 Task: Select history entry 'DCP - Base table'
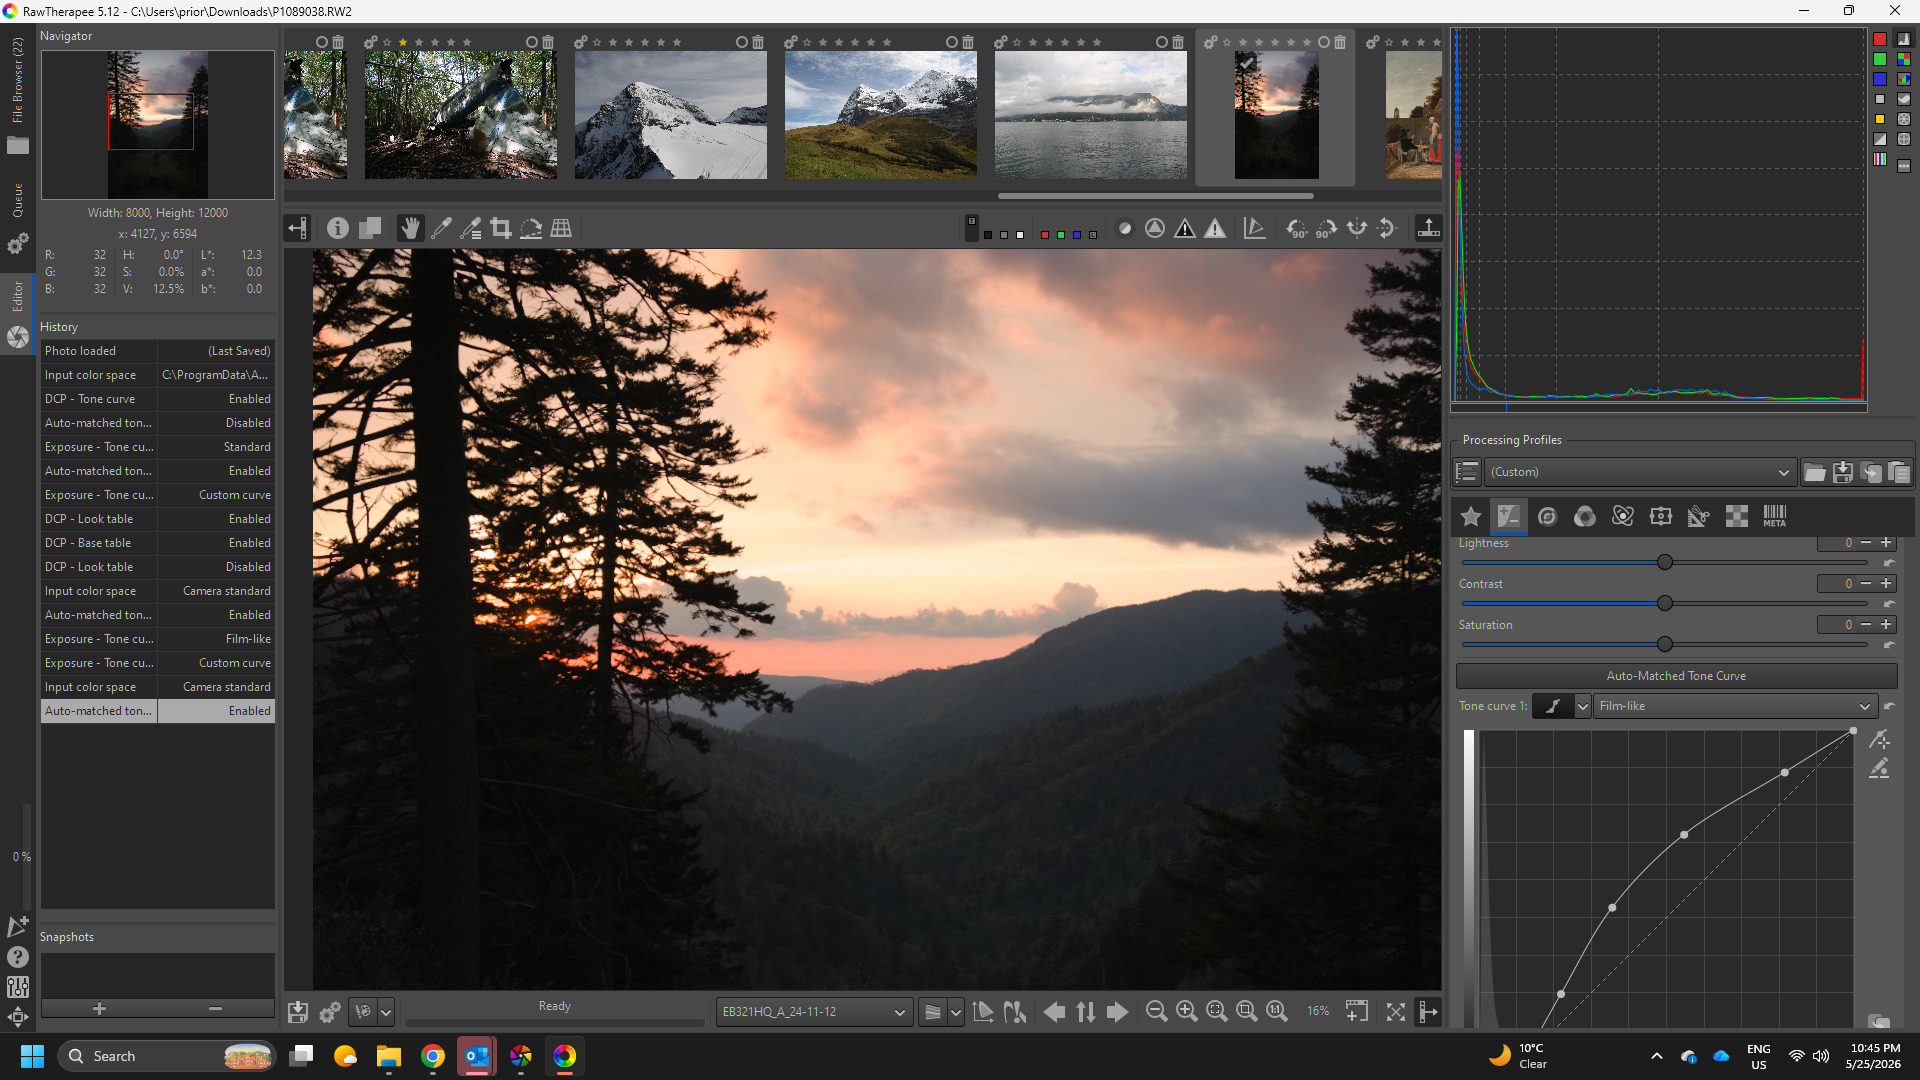[x=158, y=543]
